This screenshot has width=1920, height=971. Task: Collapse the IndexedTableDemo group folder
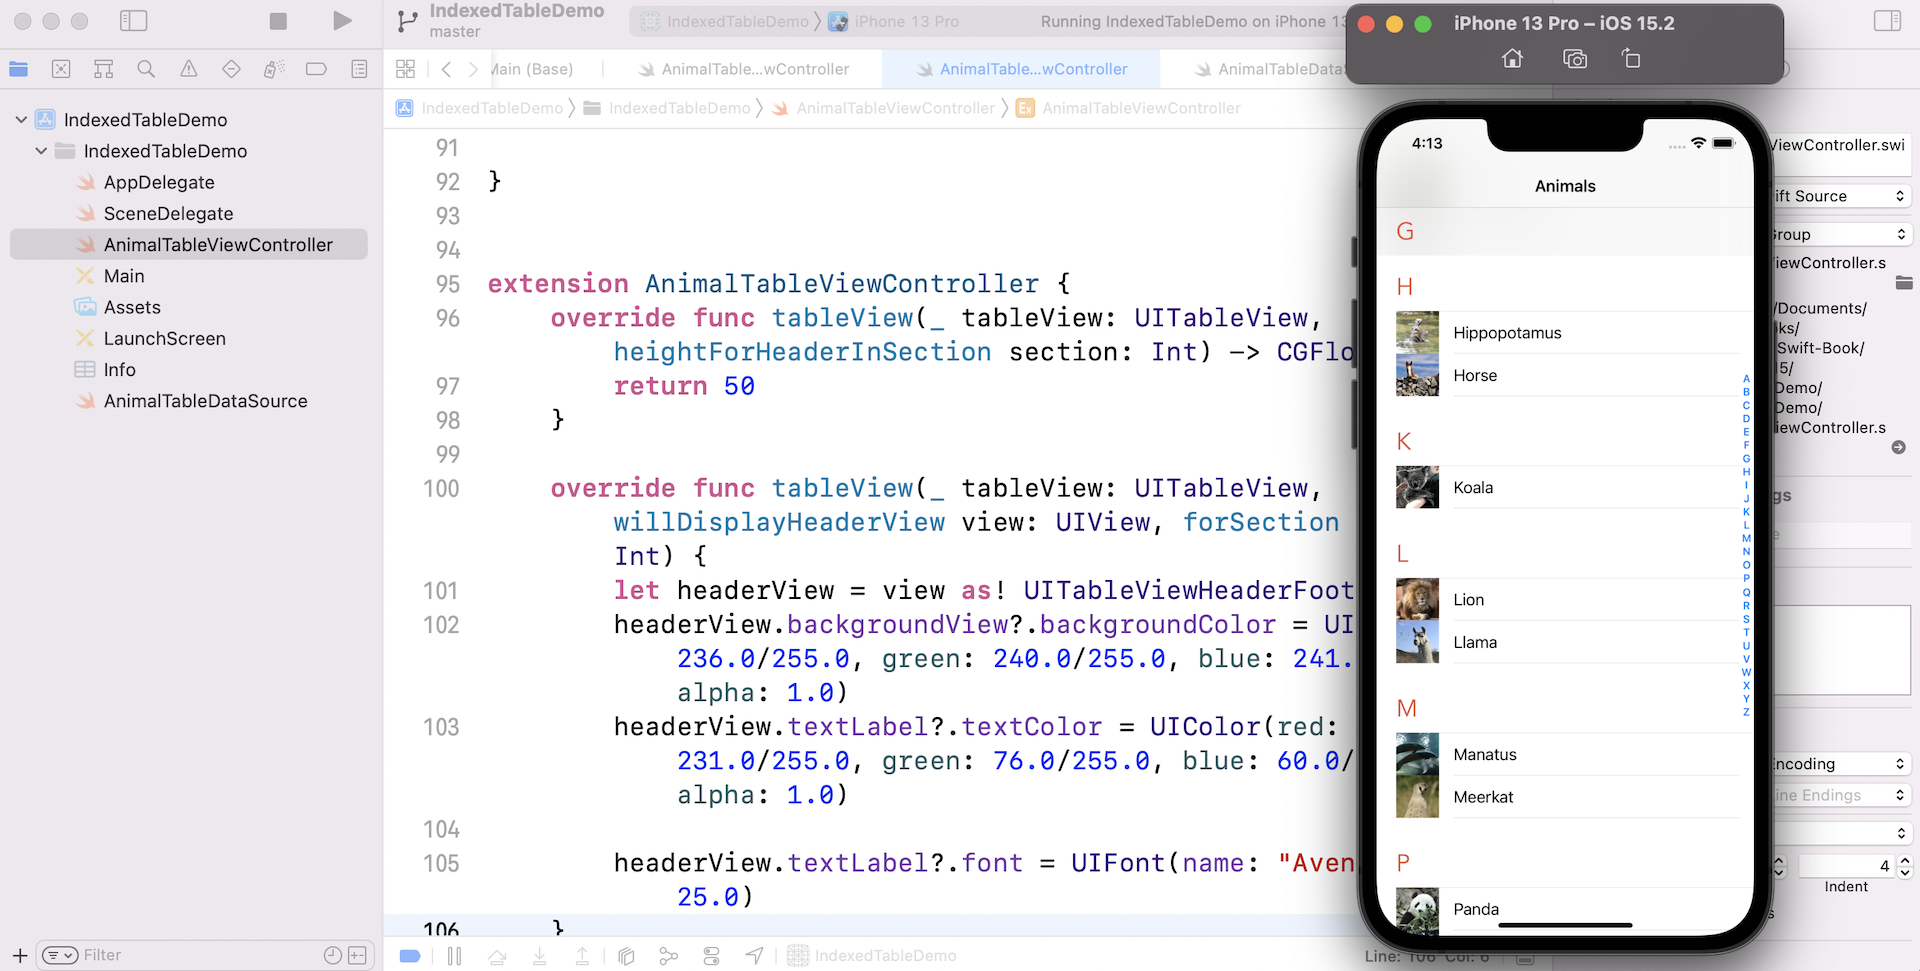pos(41,151)
